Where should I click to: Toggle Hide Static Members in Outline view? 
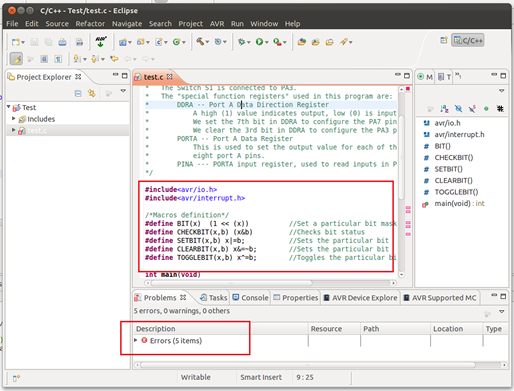click(472, 108)
